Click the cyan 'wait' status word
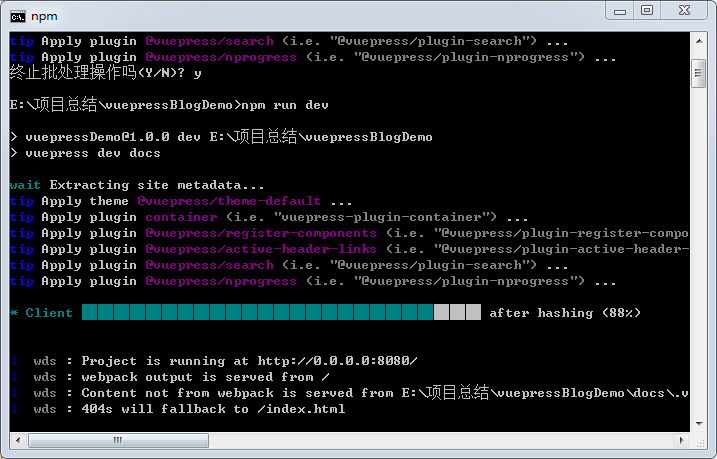717x459 pixels. pos(25,185)
